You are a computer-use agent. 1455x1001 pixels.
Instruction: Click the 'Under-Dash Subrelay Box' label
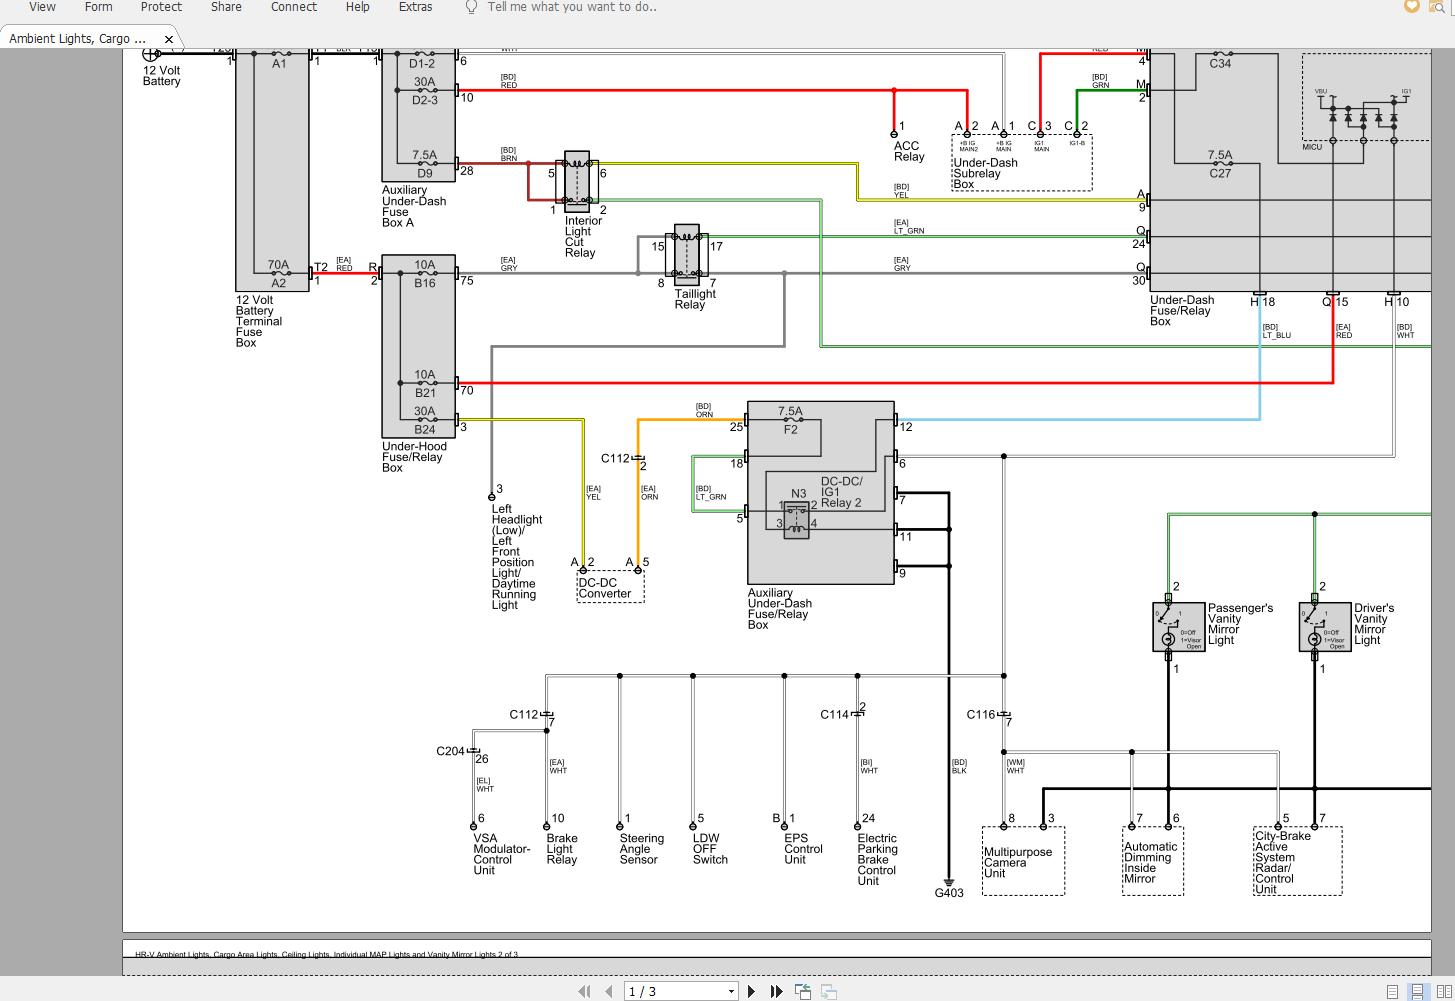[985, 173]
